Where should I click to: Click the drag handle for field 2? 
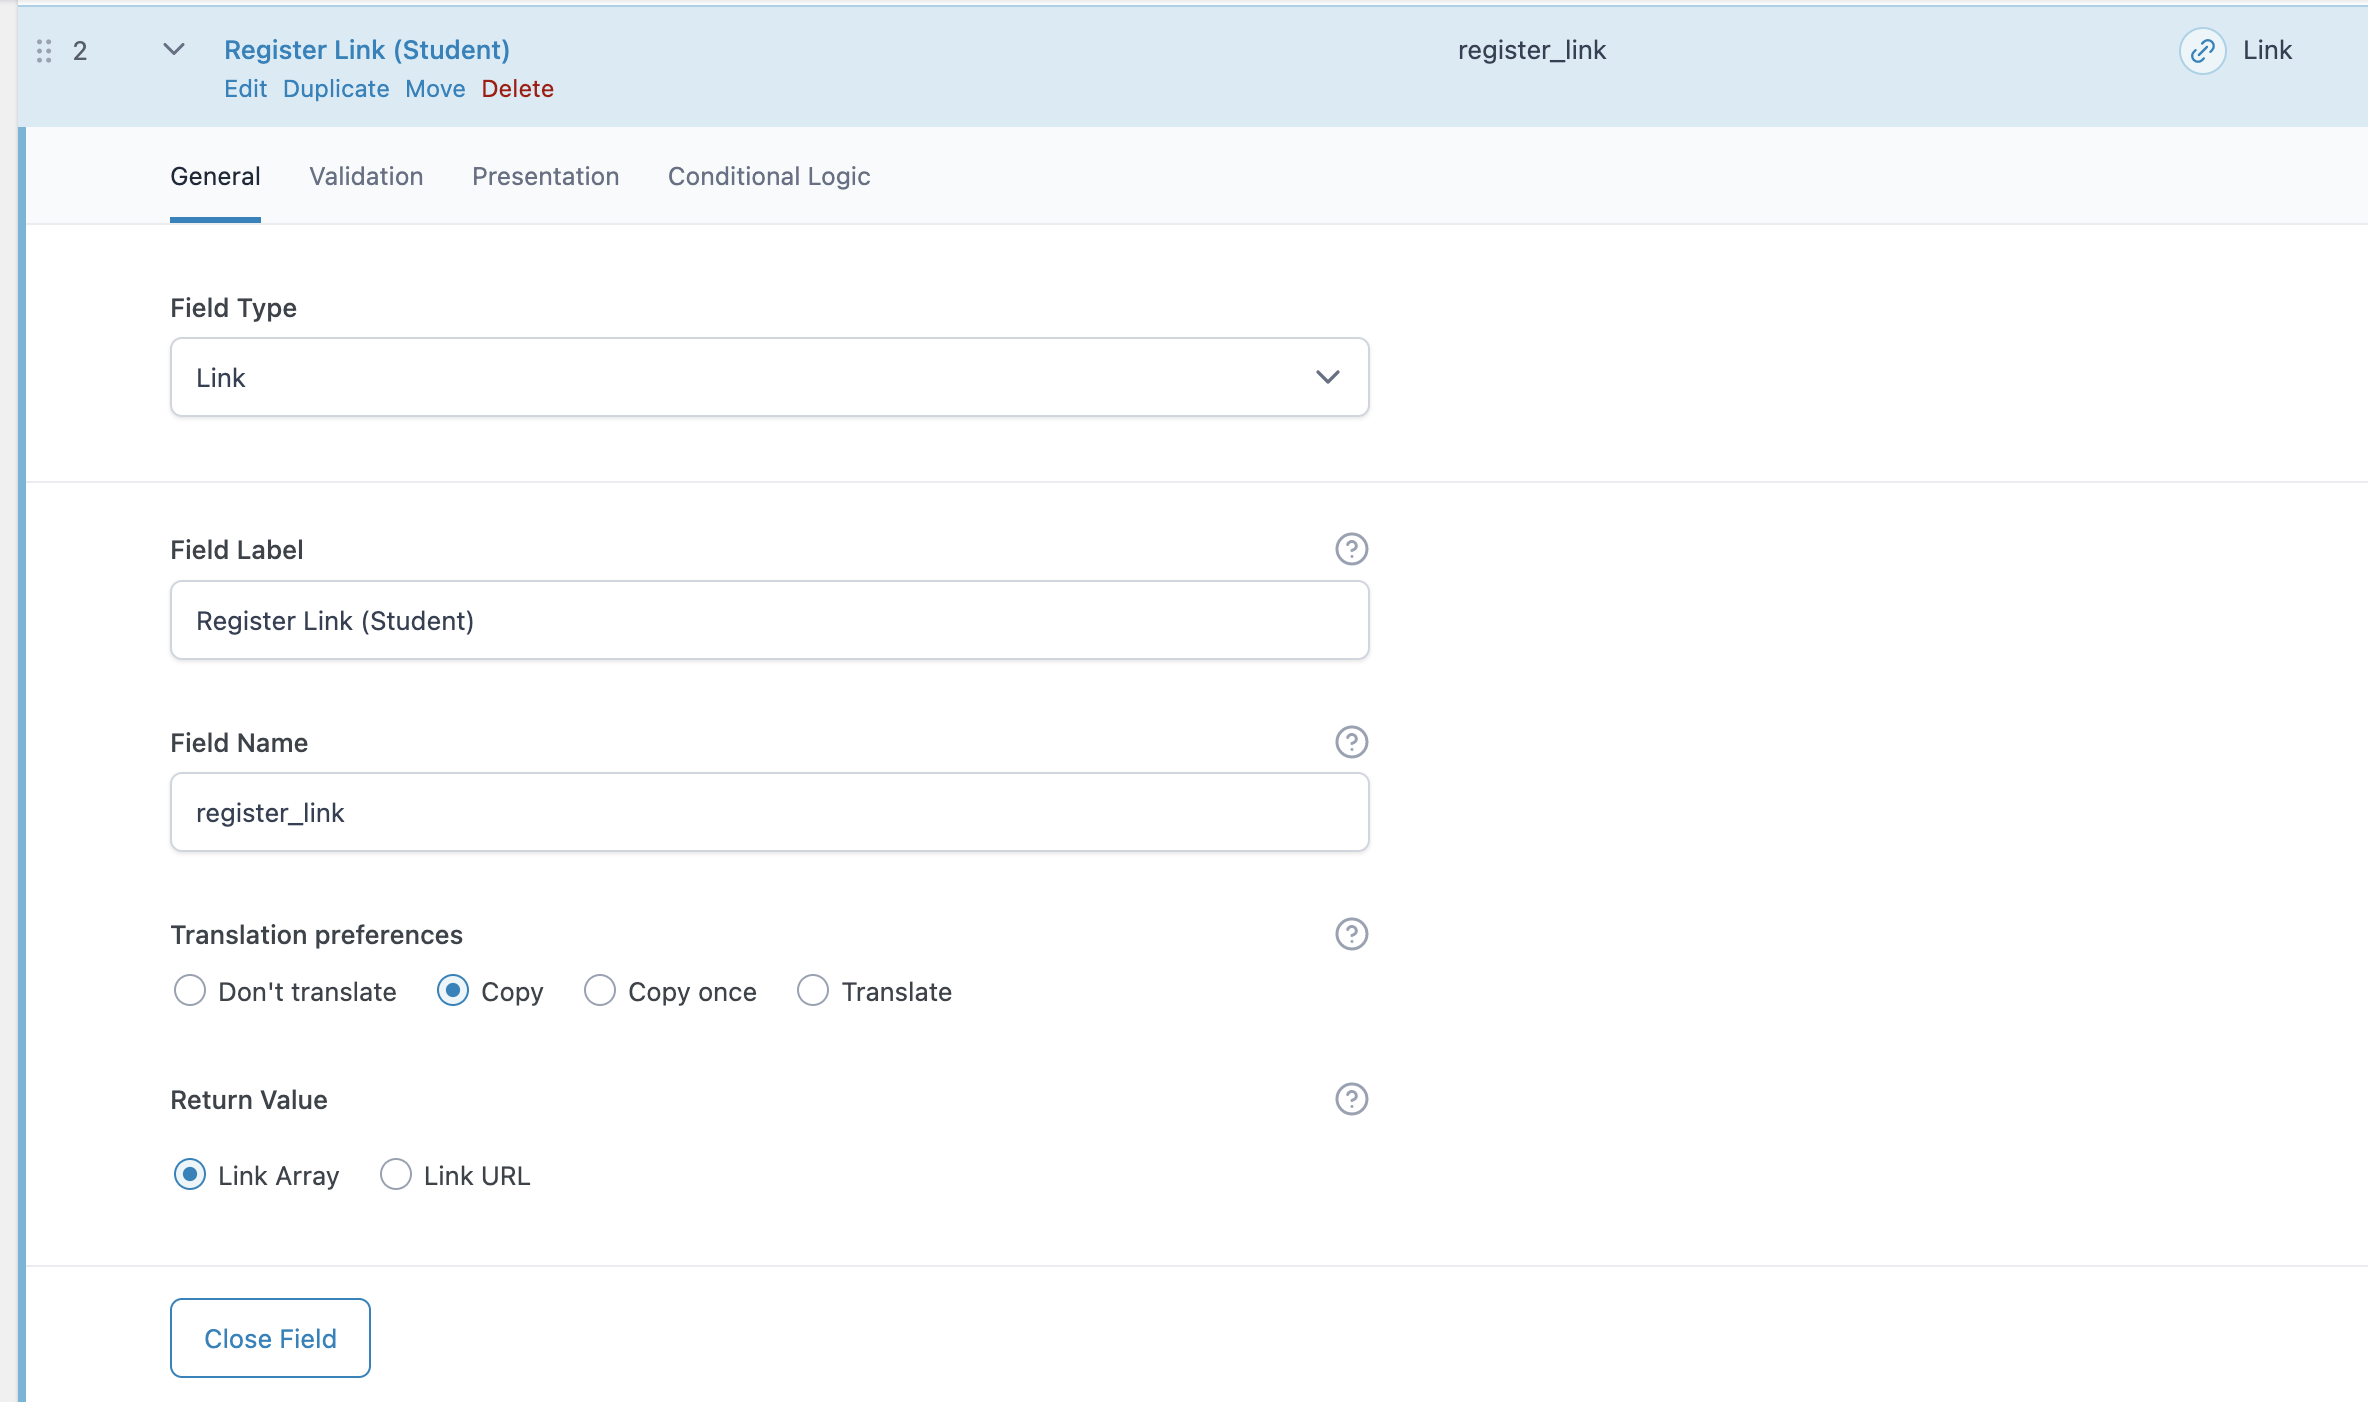[44, 51]
